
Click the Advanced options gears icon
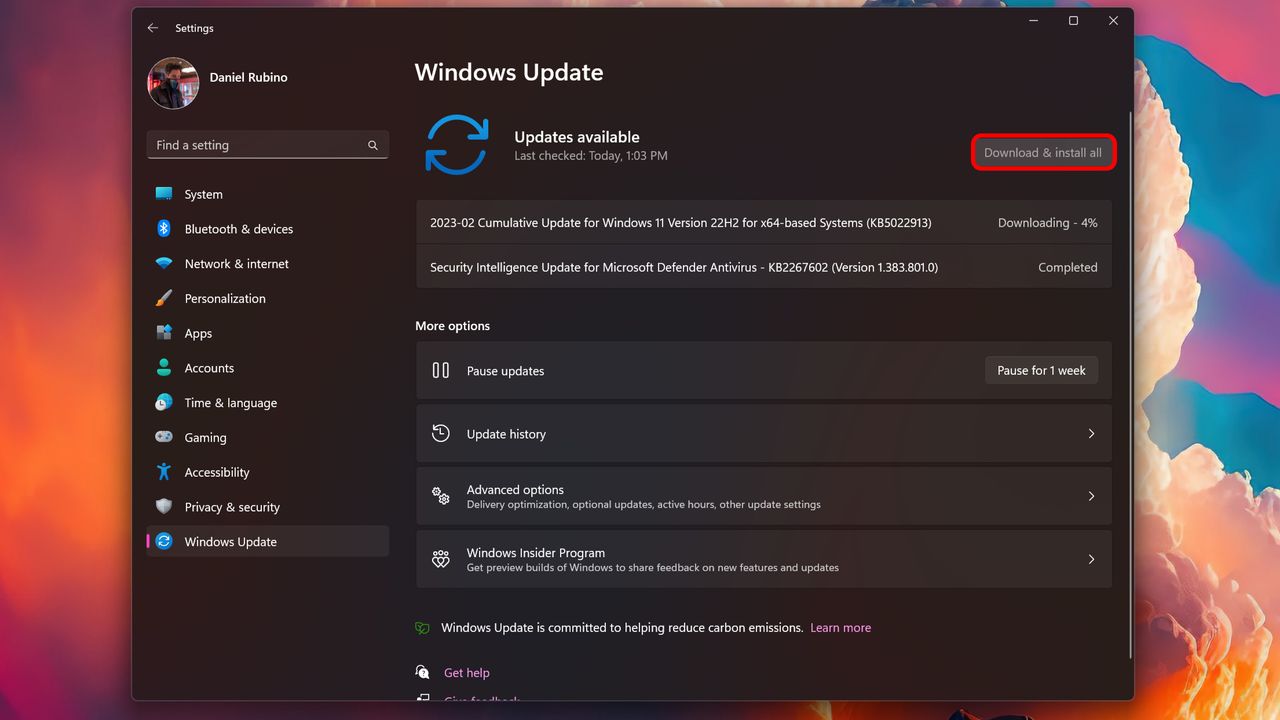tap(441, 496)
